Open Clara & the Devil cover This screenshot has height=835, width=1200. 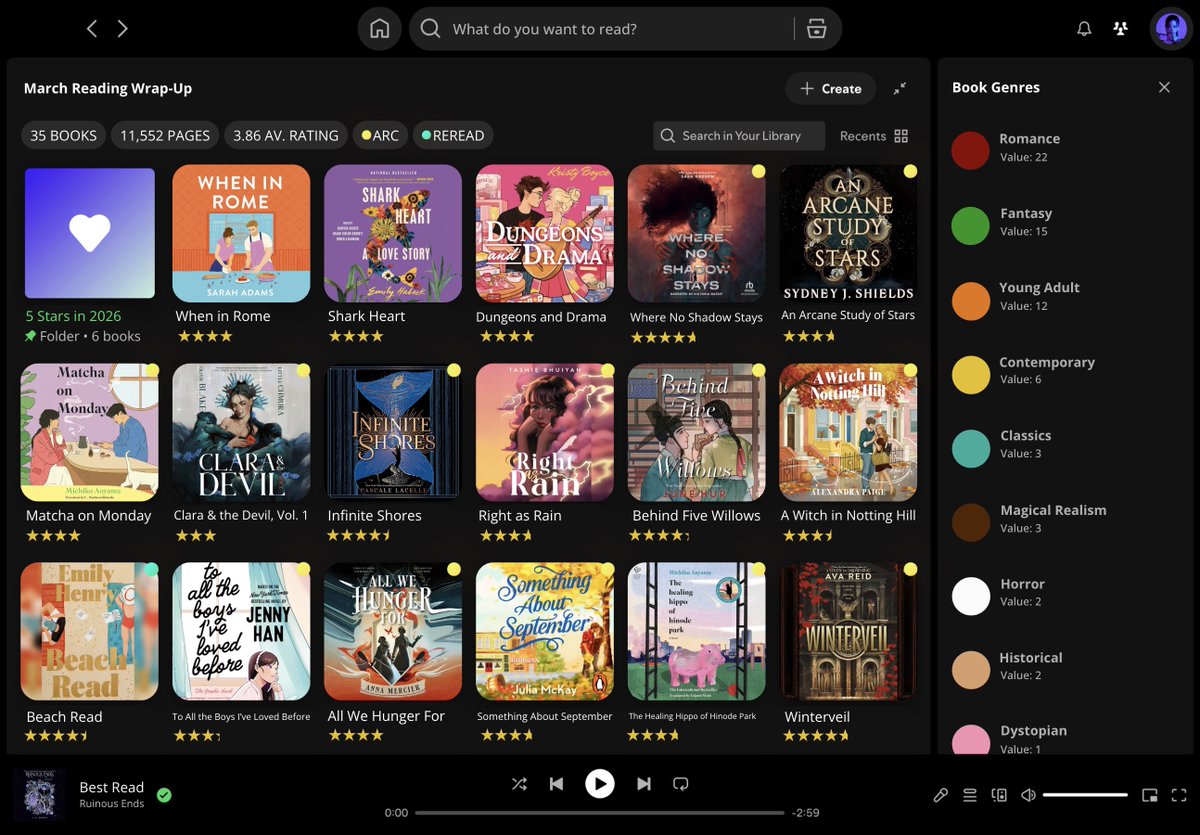click(x=241, y=432)
